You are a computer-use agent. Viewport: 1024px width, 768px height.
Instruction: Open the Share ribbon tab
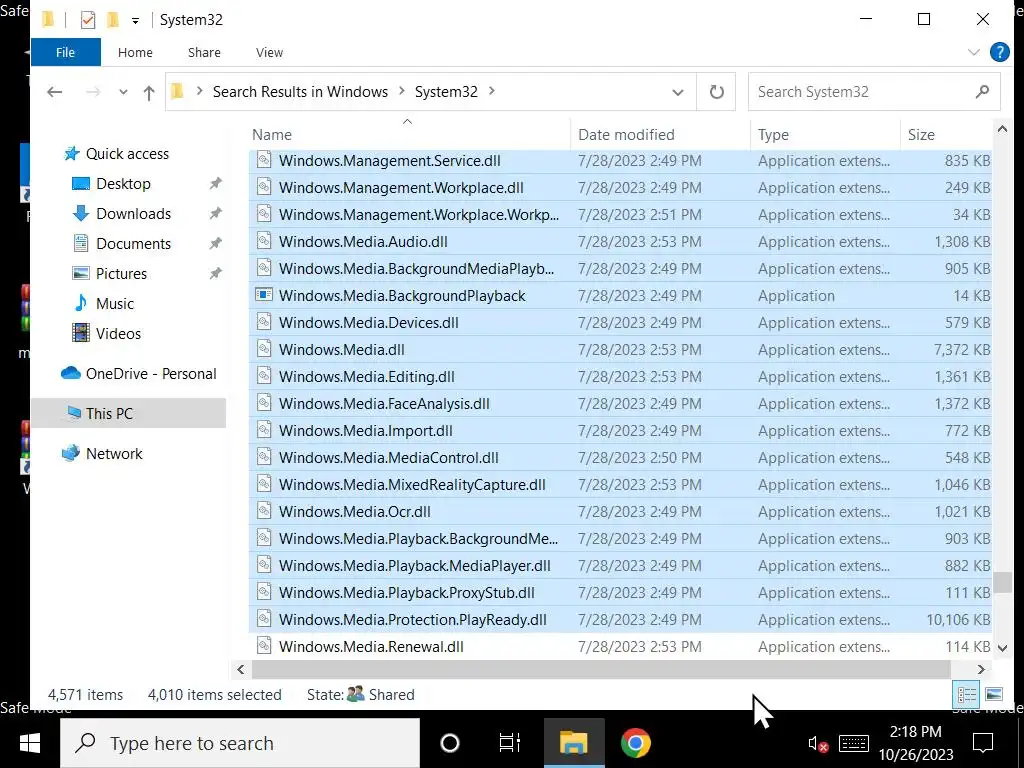tap(204, 52)
